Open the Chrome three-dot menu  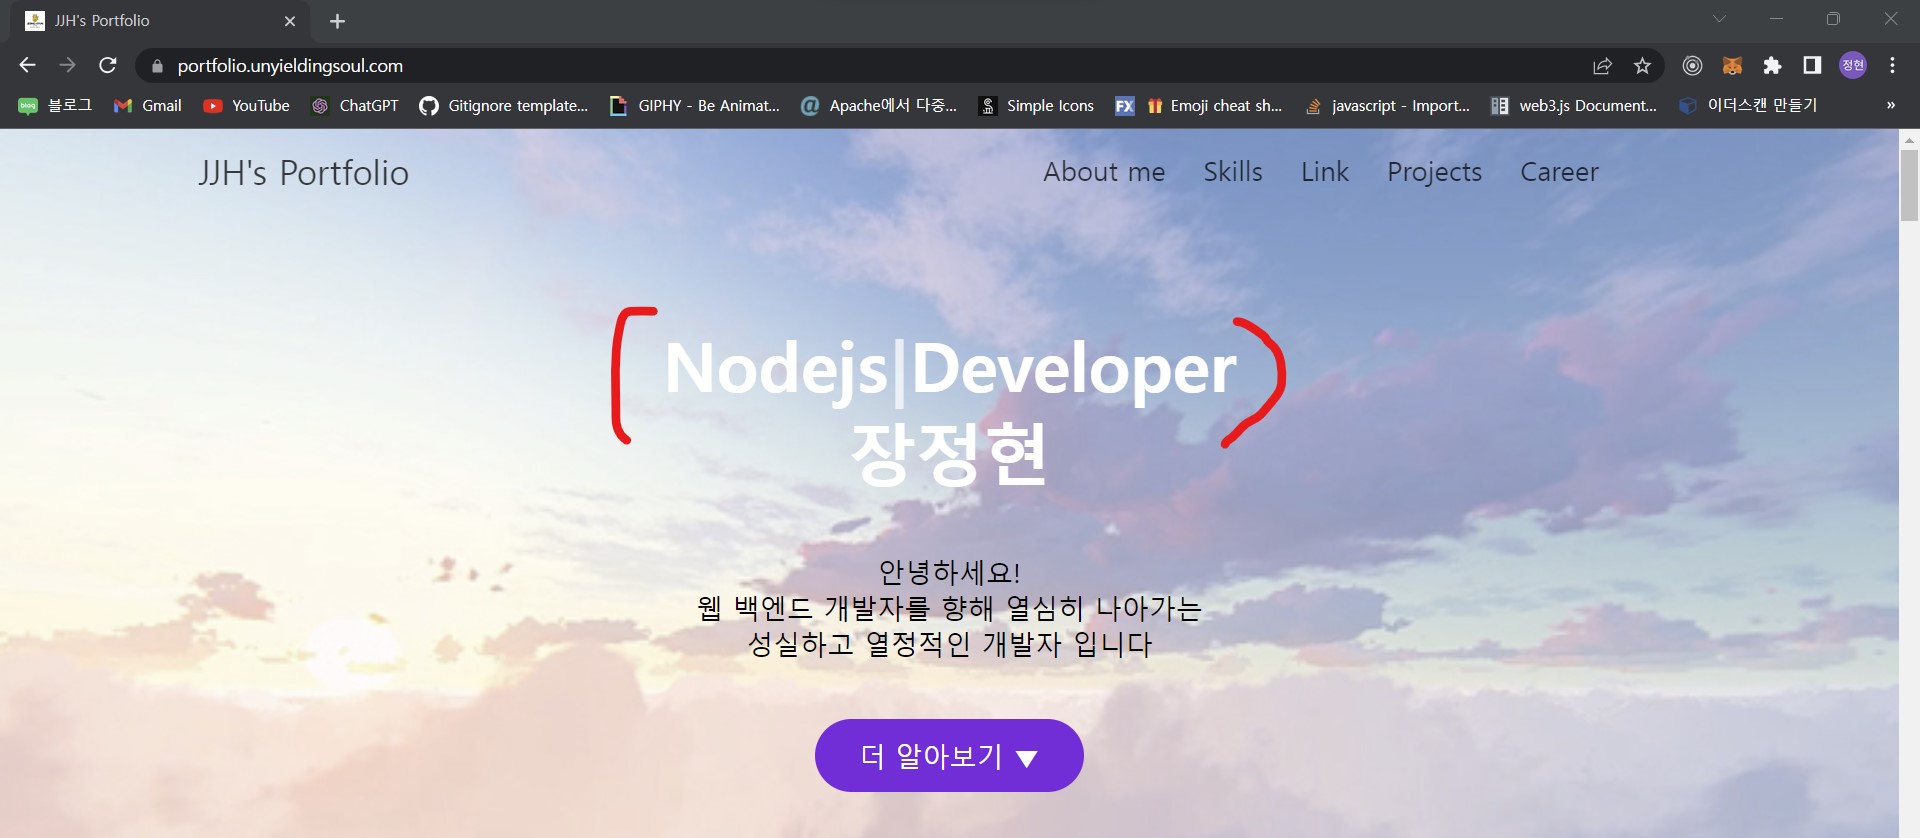[1892, 66]
